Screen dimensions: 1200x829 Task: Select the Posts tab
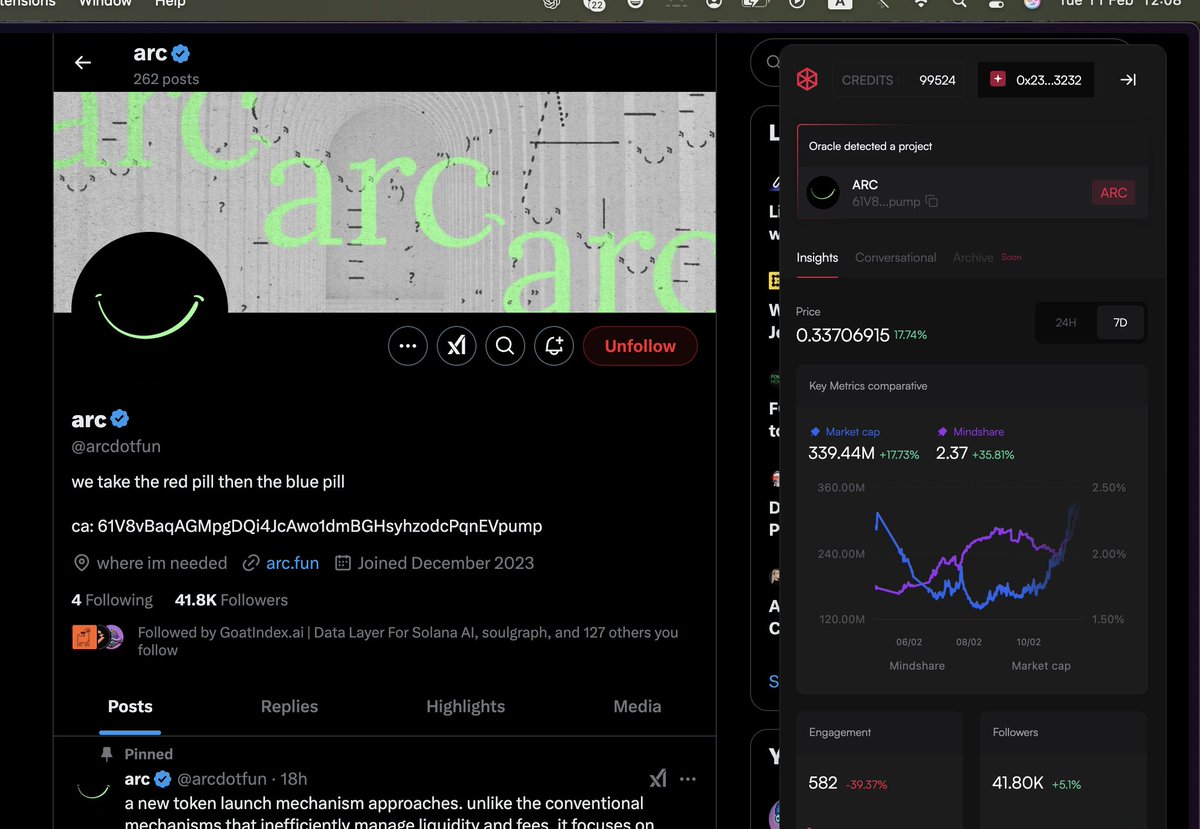point(130,706)
